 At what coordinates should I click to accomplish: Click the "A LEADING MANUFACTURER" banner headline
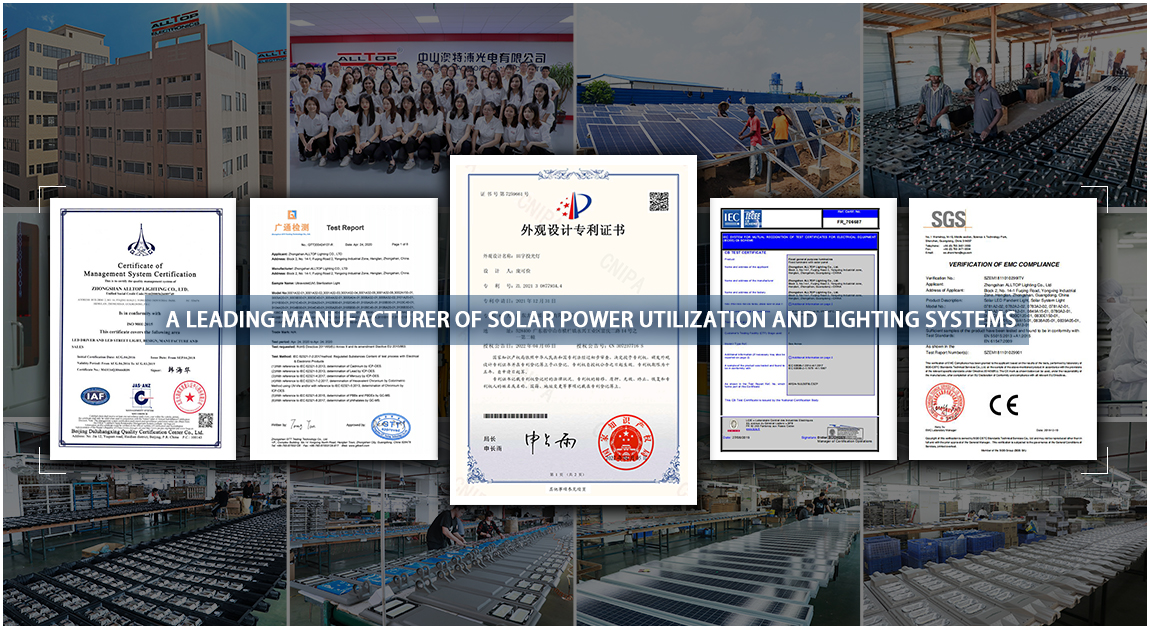591,320
